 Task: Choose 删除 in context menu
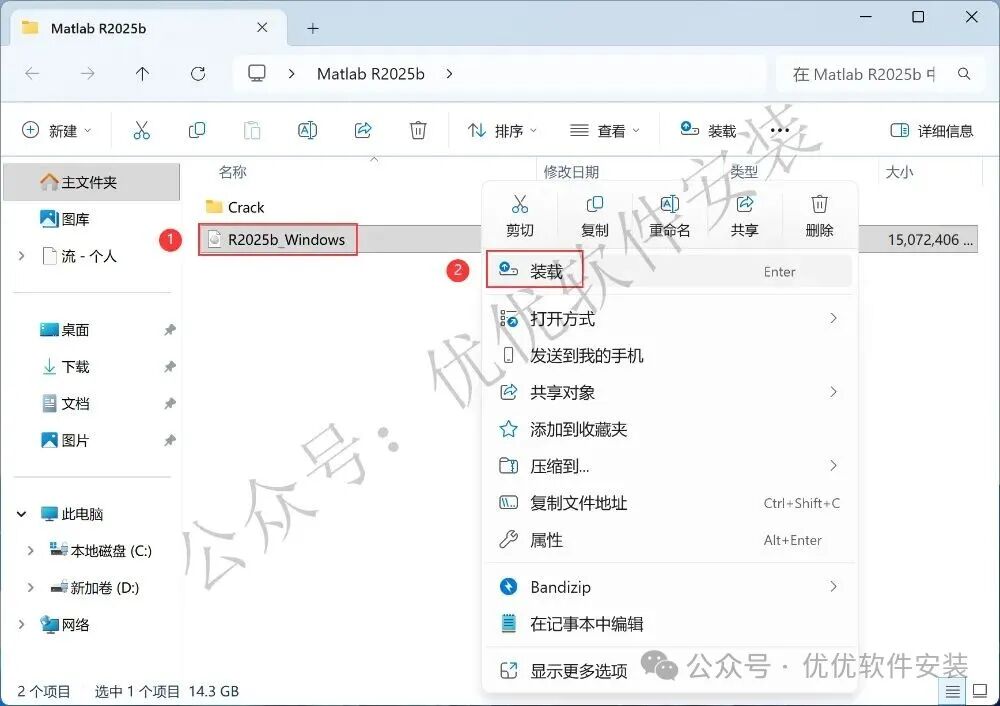tap(820, 216)
